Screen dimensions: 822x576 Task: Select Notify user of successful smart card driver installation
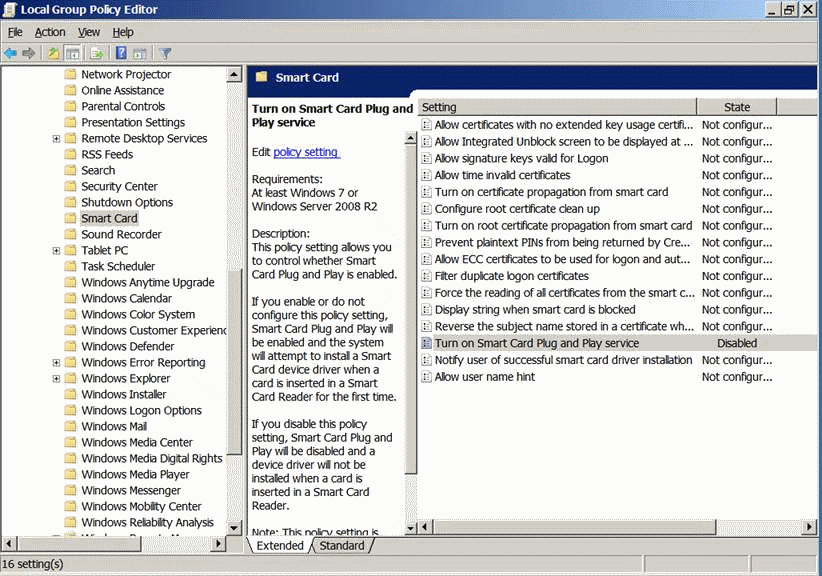563,360
